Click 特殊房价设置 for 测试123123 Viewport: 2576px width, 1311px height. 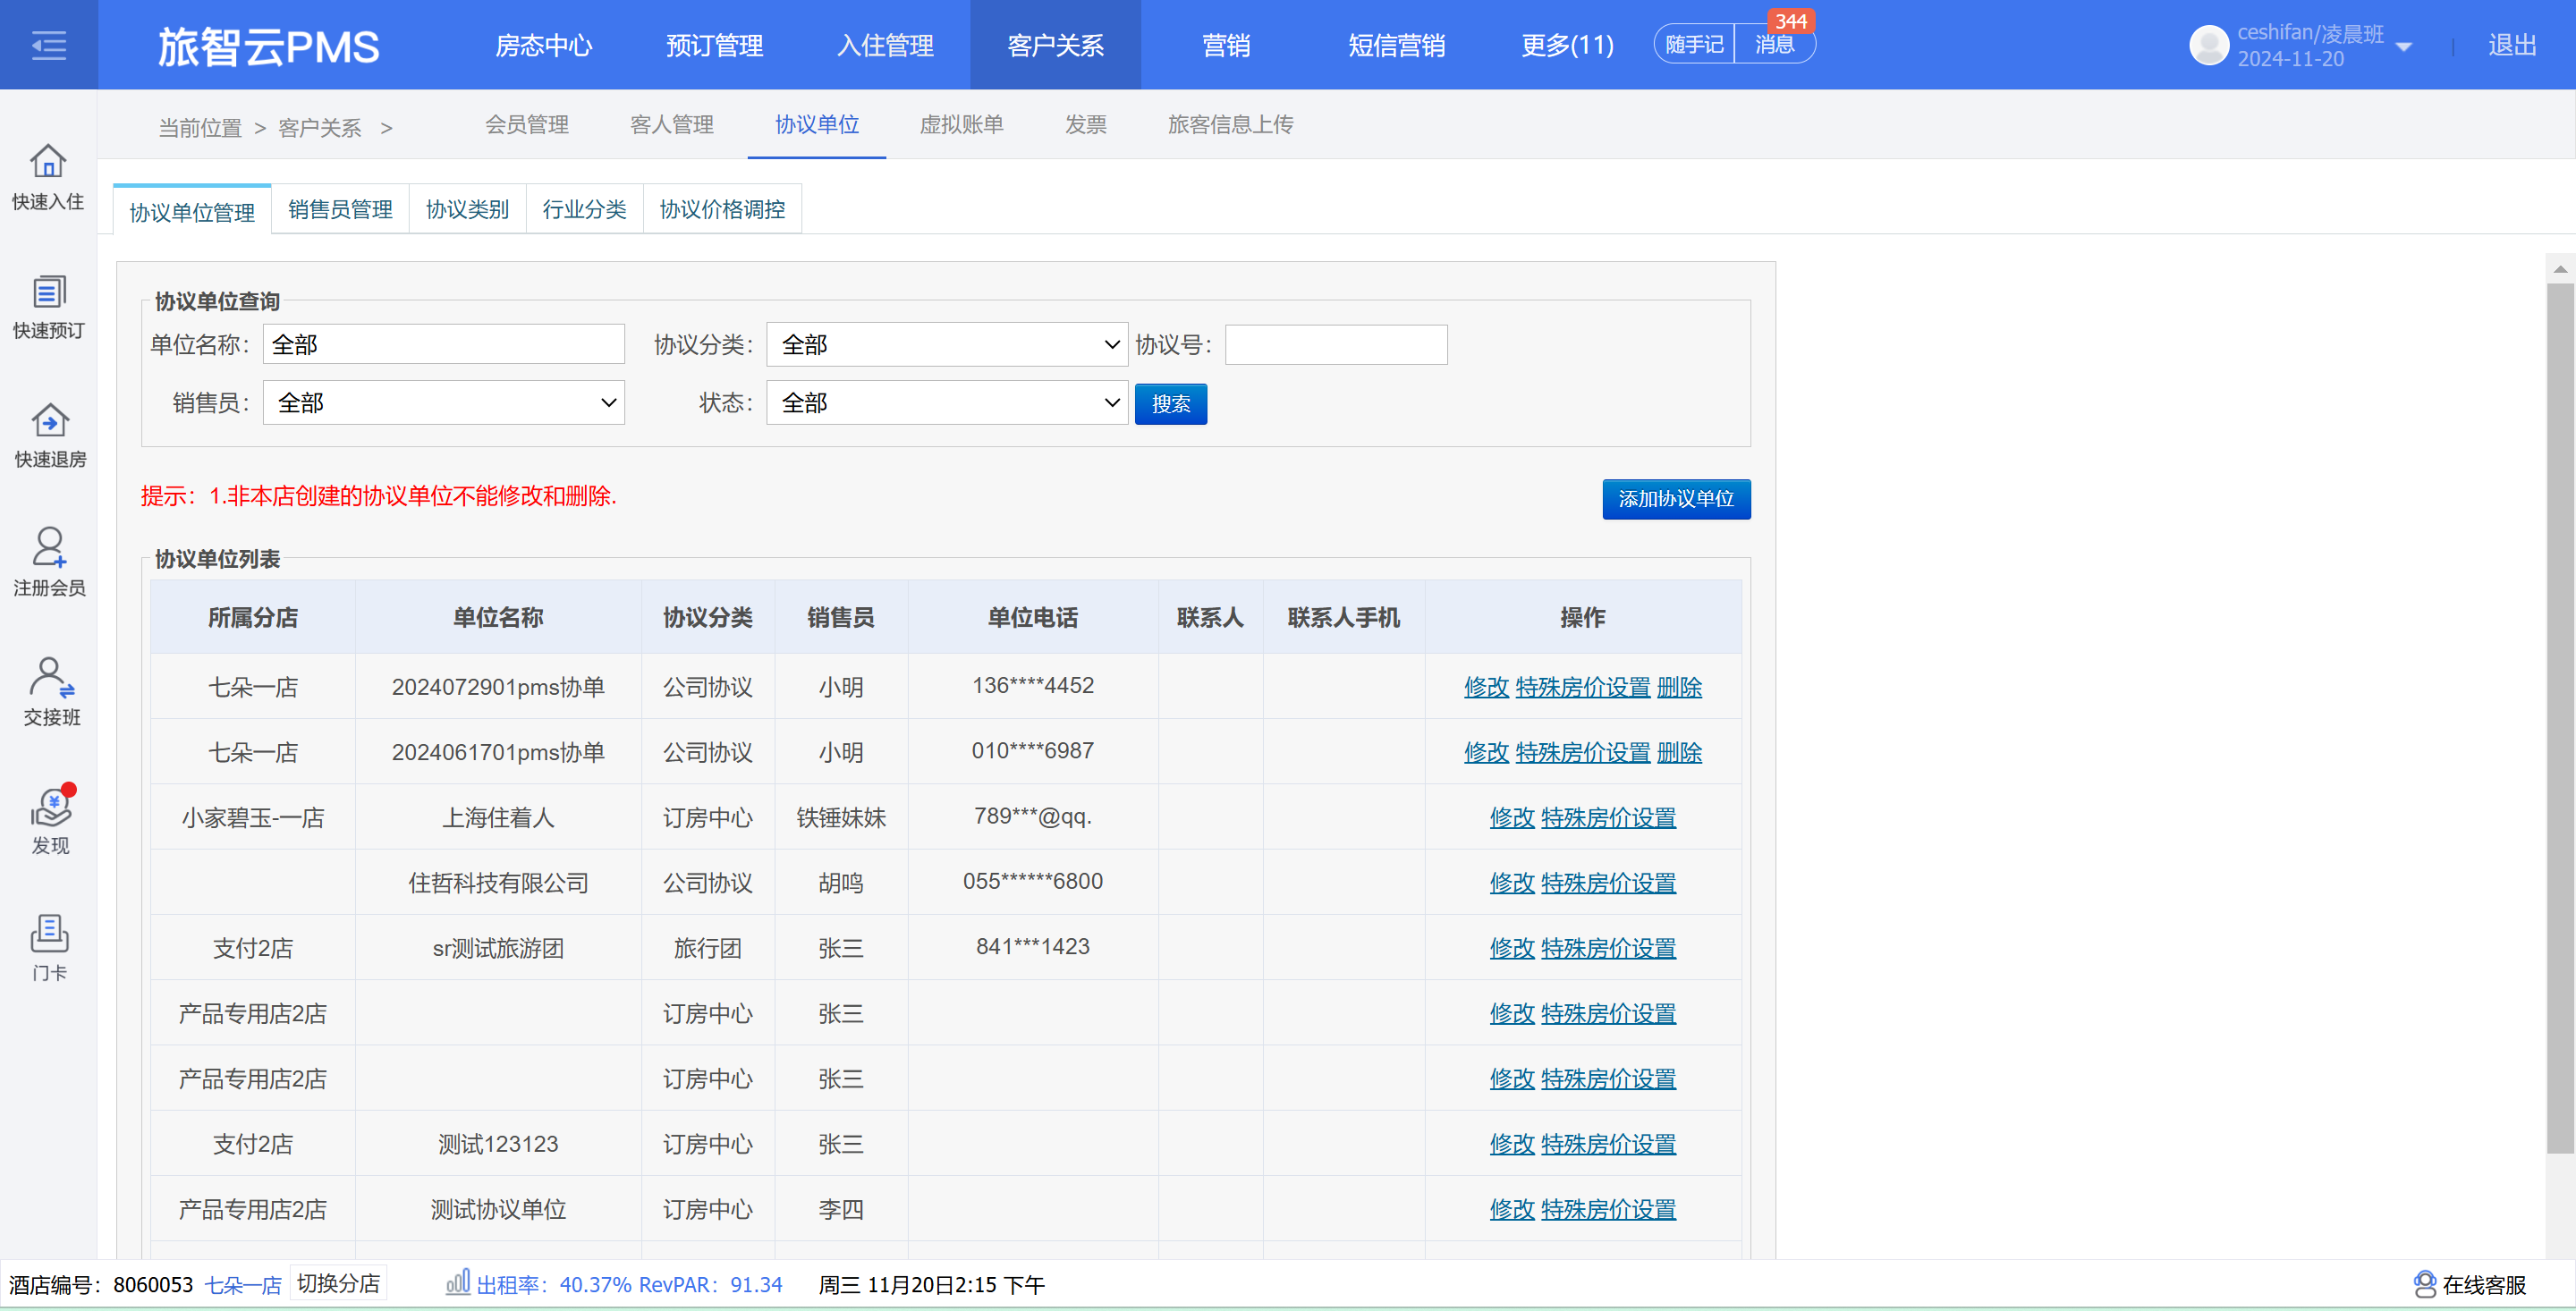(1608, 1145)
